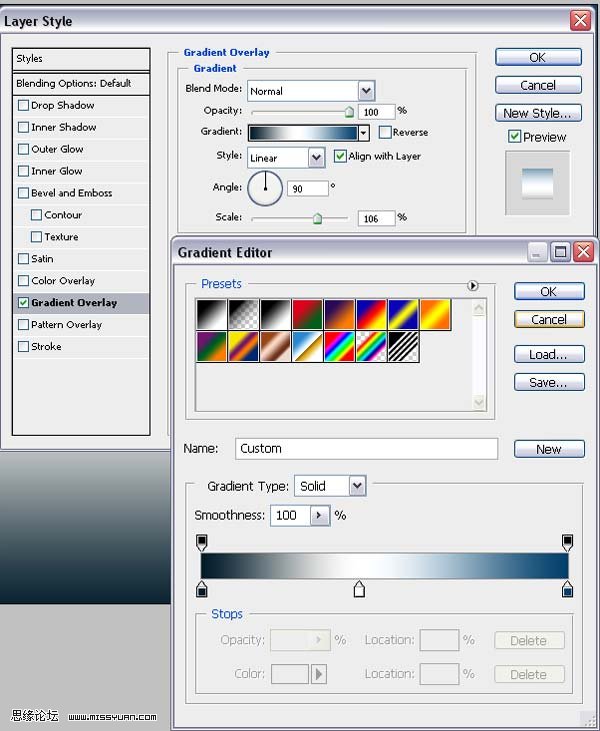600x731 pixels.
Task: Click the presets scrollbar down arrow
Action: click(479, 402)
